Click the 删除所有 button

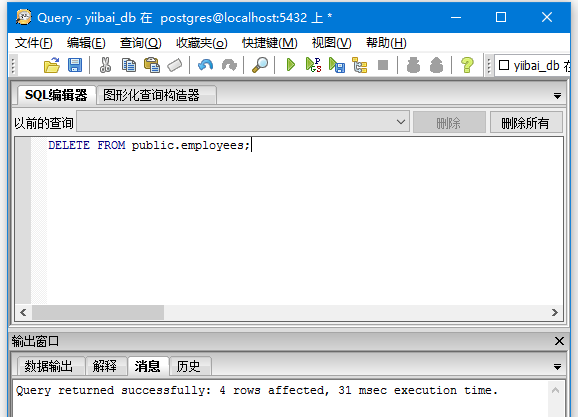[x=526, y=122]
